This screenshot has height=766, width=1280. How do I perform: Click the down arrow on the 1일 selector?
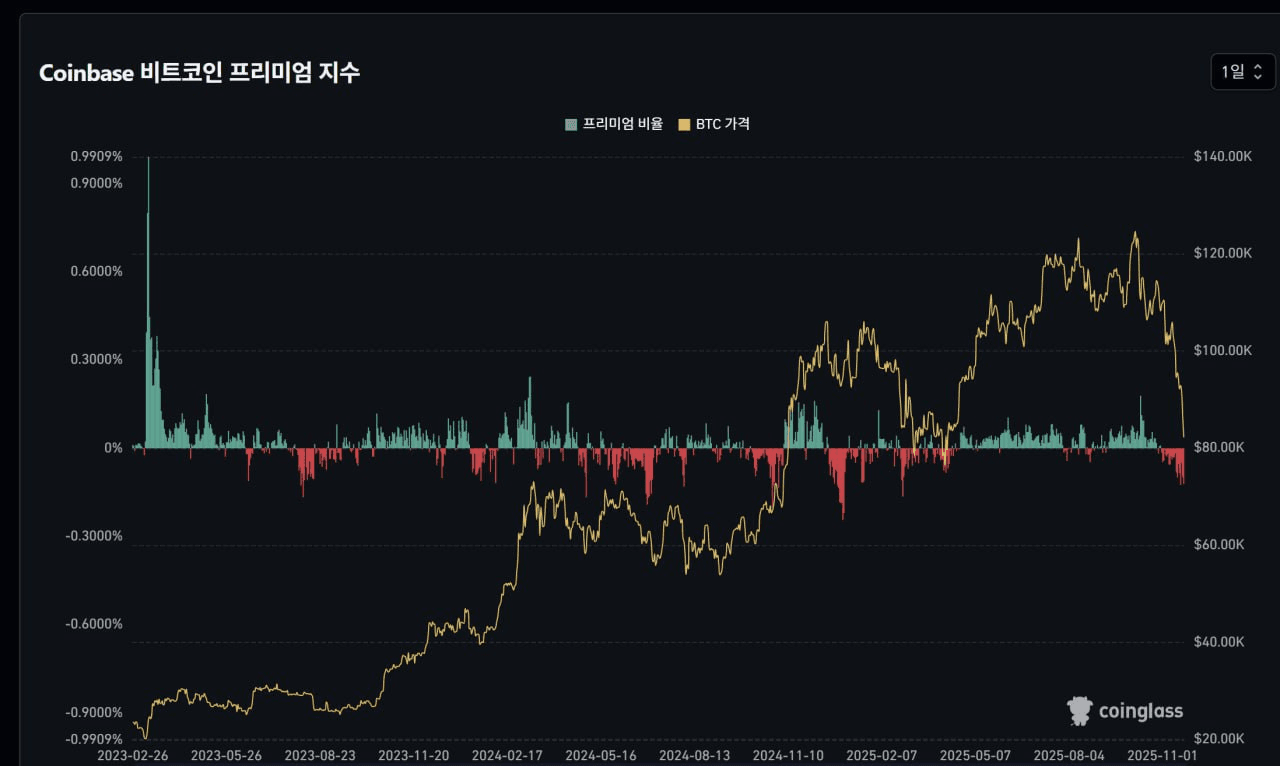[1259, 77]
